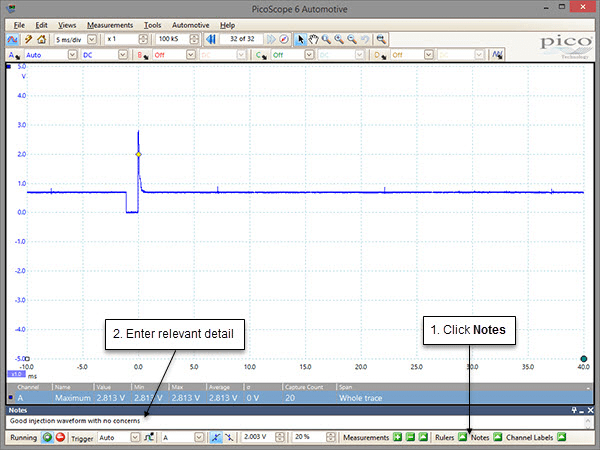This screenshot has width=600, height=450.
Task: Open the Edit menu
Action: [41, 25]
